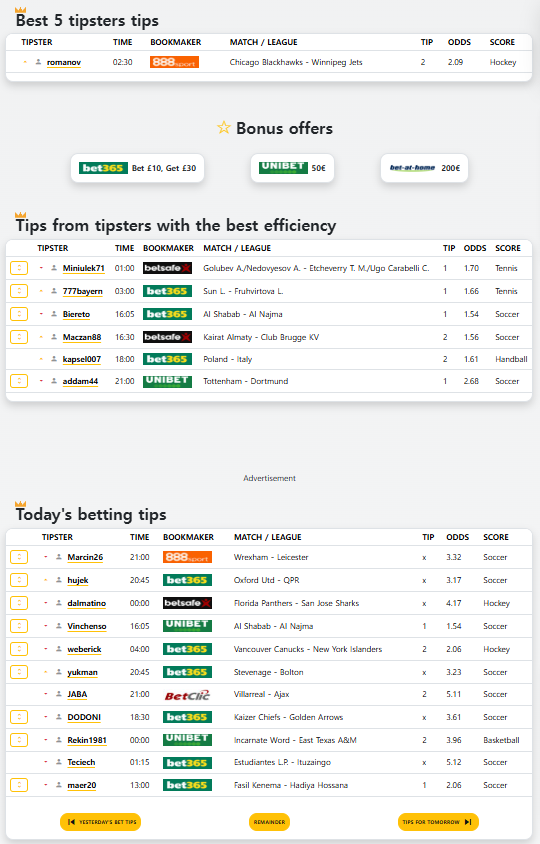Select the Florida Panthers - San Jose Sharks match
Viewport: 540px width, 844px height.
pyautogui.click(x=296, y=603)
